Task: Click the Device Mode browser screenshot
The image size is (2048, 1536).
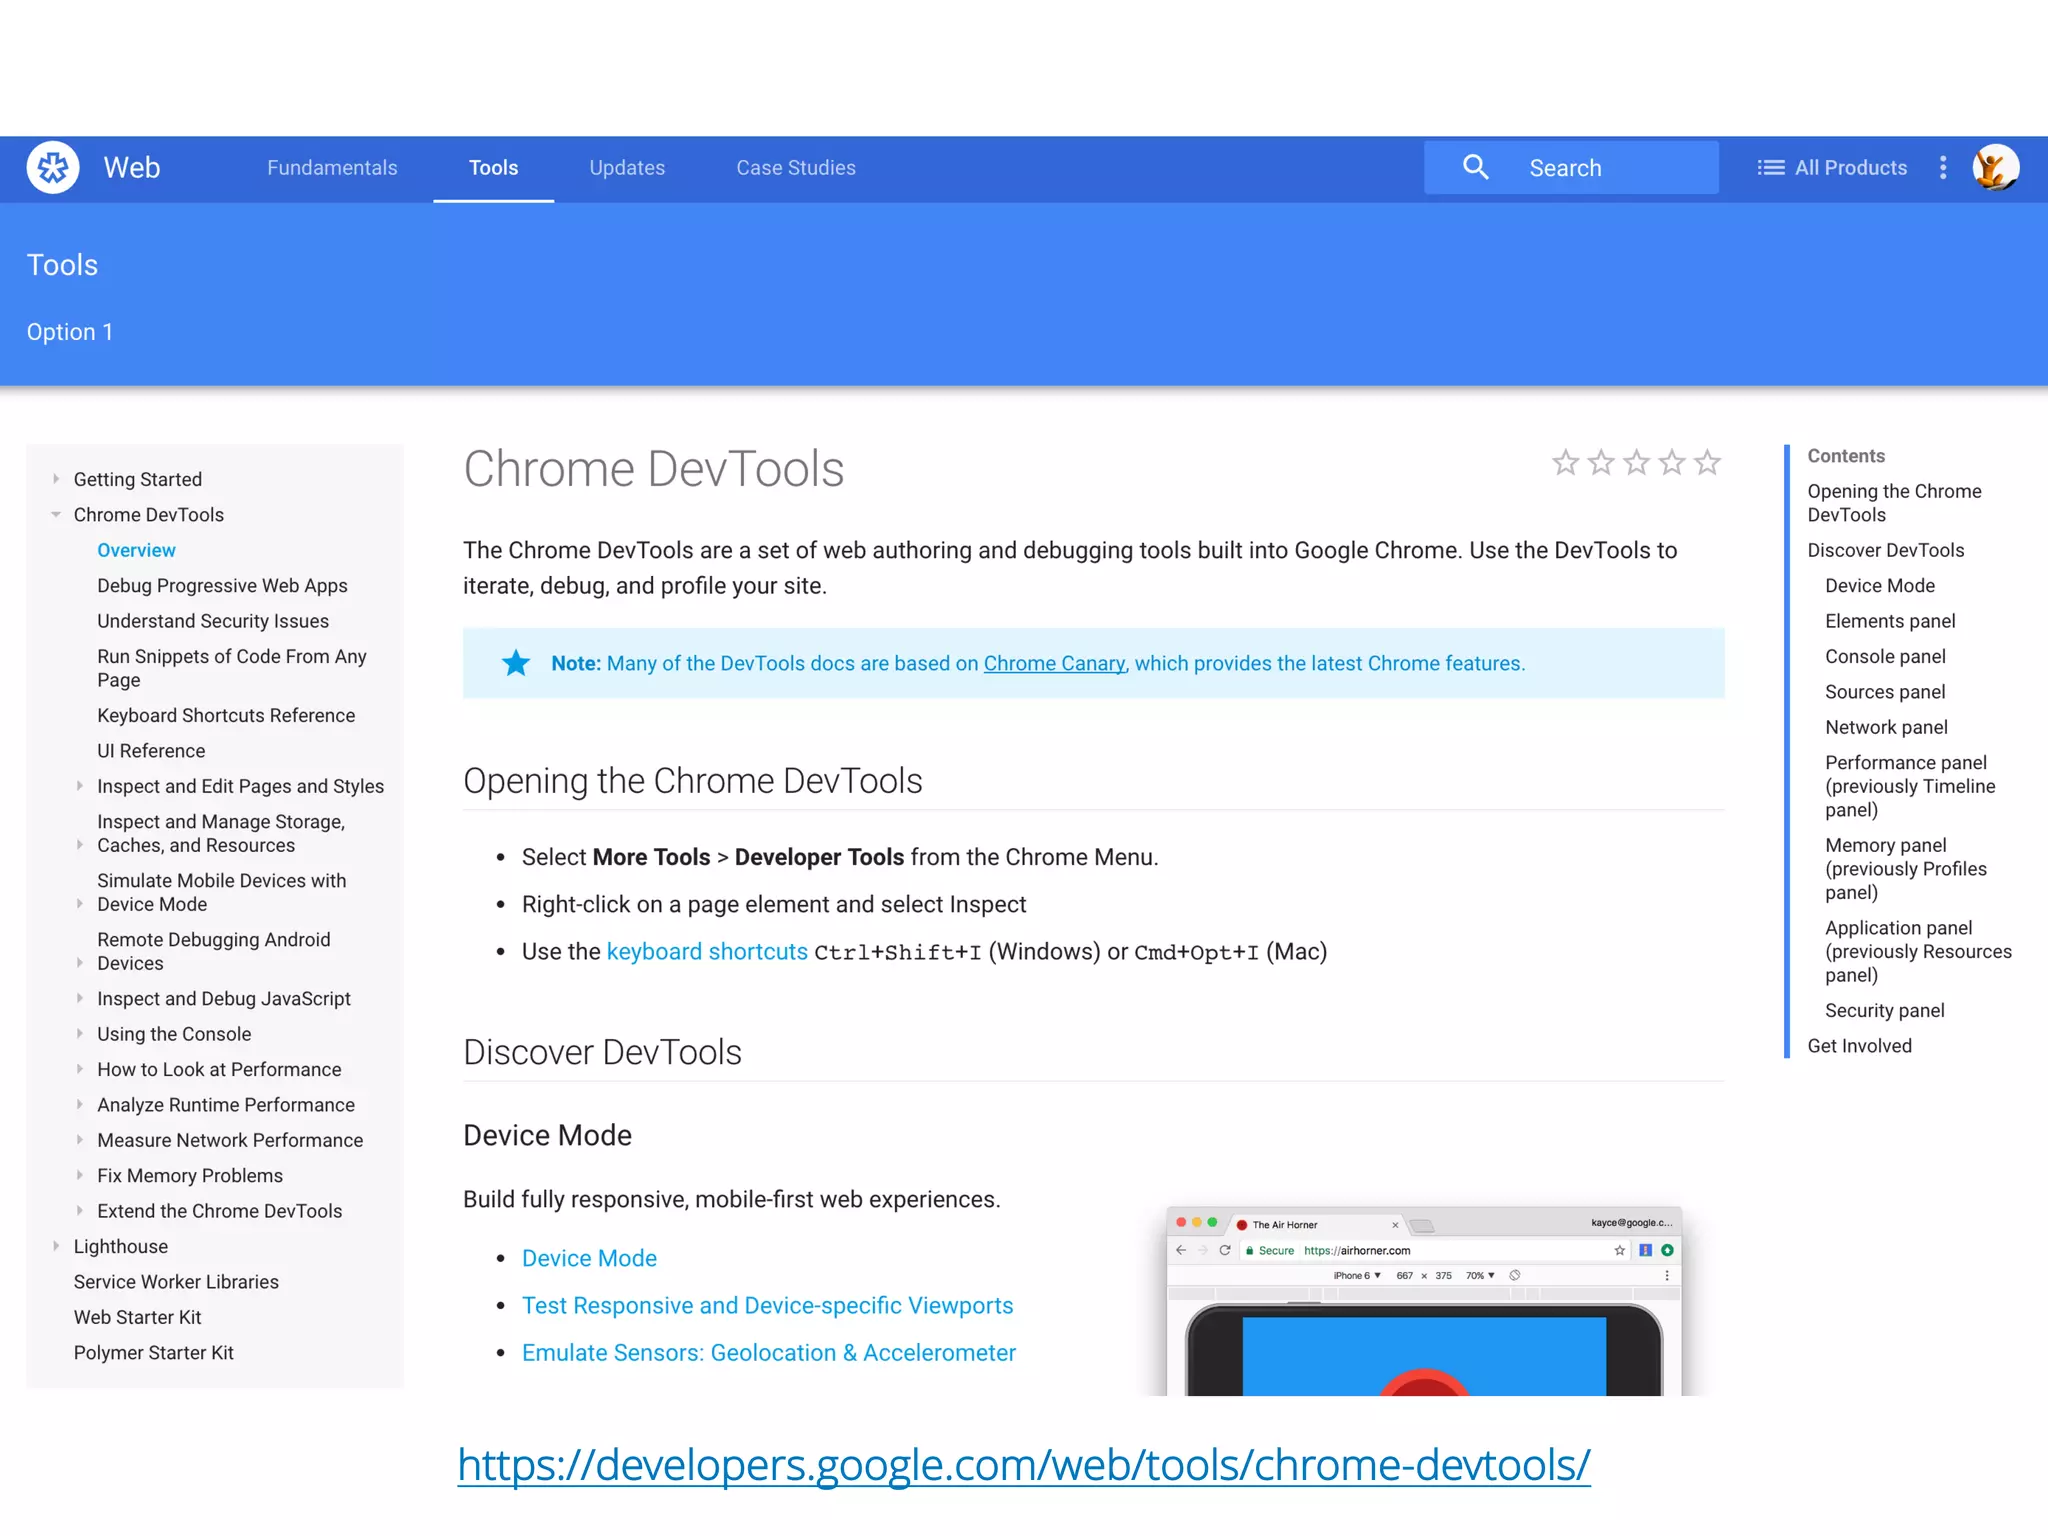Action: pyautogui.click(x=1424, y=1301)
